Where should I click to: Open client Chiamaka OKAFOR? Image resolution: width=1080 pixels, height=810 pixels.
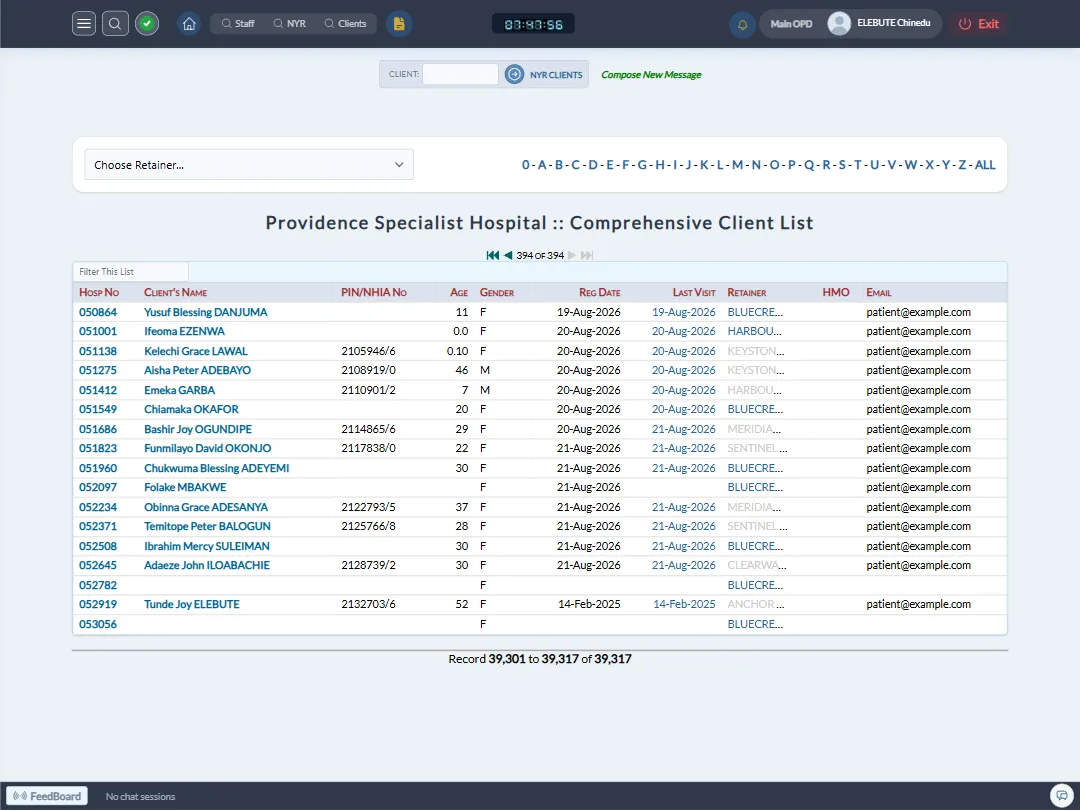click(191, 409)
